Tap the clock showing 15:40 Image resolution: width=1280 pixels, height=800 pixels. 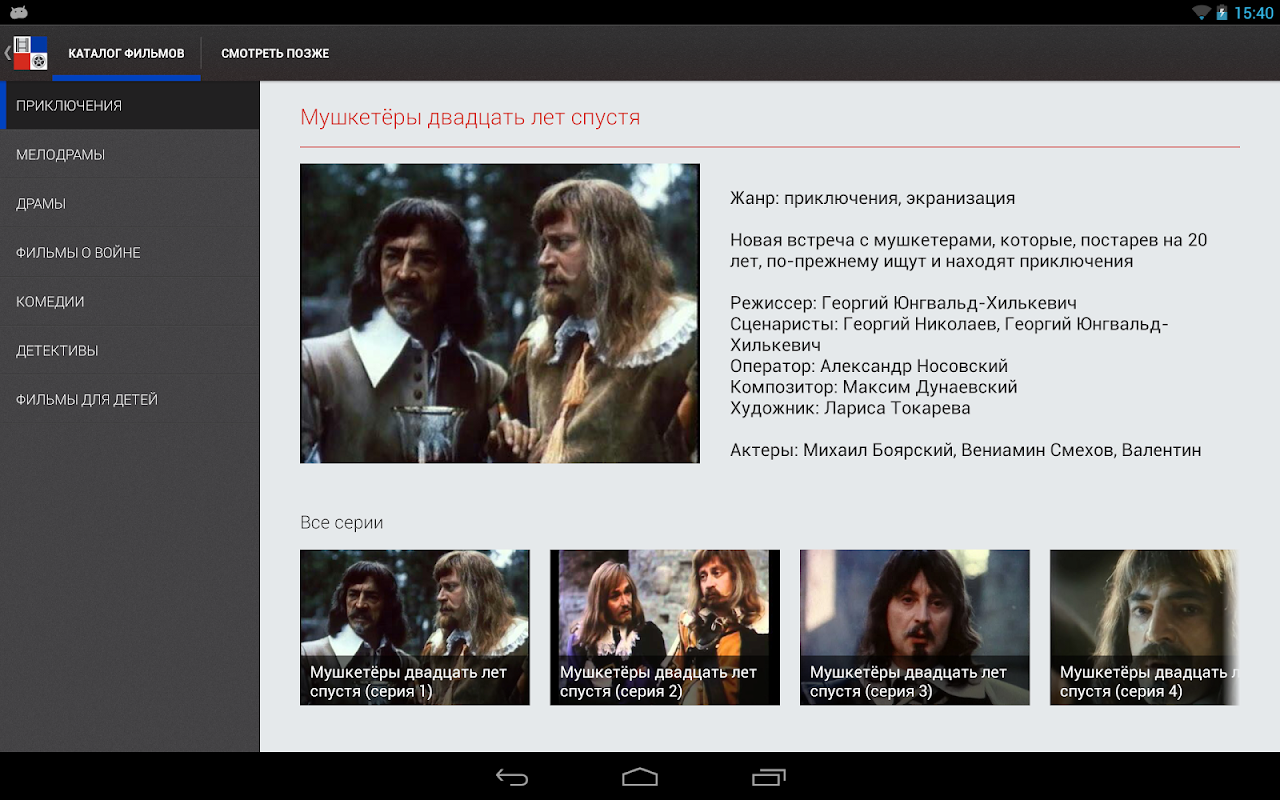point(1254,13)
